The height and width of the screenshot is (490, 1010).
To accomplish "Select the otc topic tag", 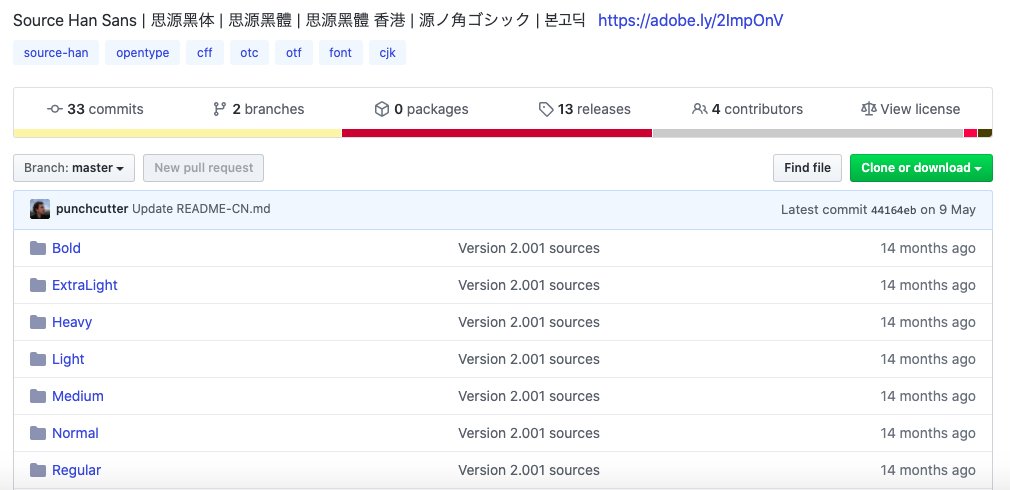I will click(249, 53).
